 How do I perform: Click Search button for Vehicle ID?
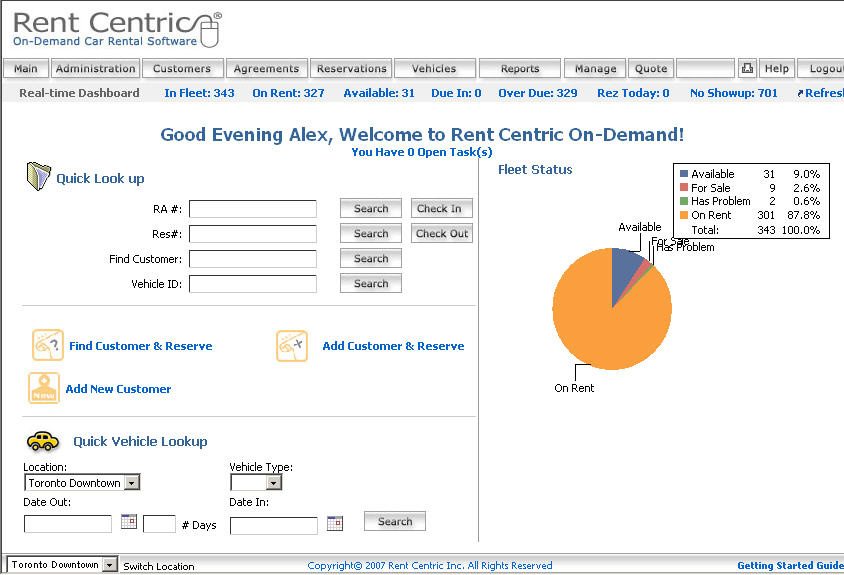coord(371,283)
